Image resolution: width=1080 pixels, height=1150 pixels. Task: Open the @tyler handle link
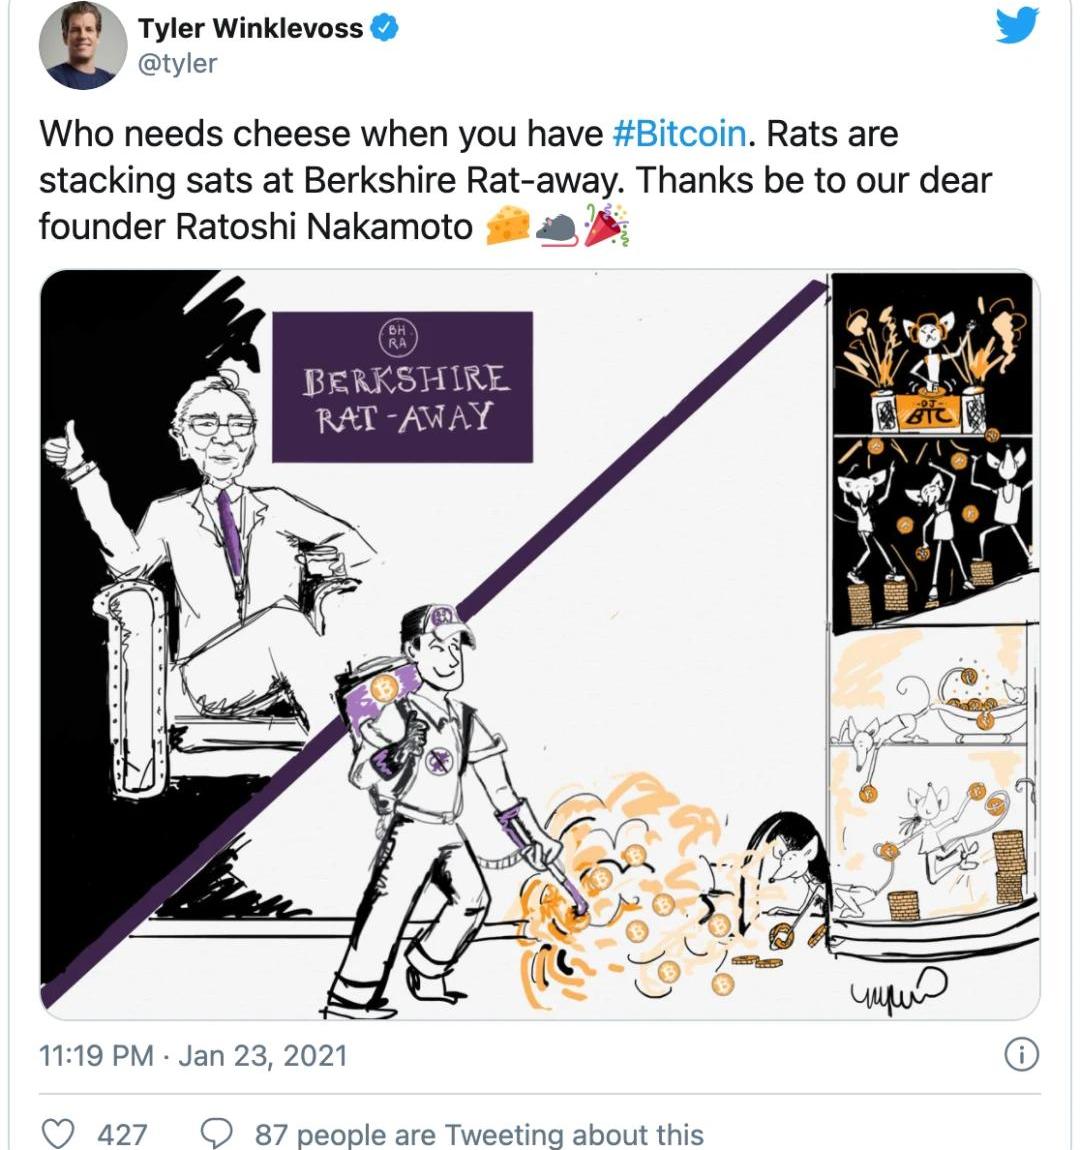point(177,64)
